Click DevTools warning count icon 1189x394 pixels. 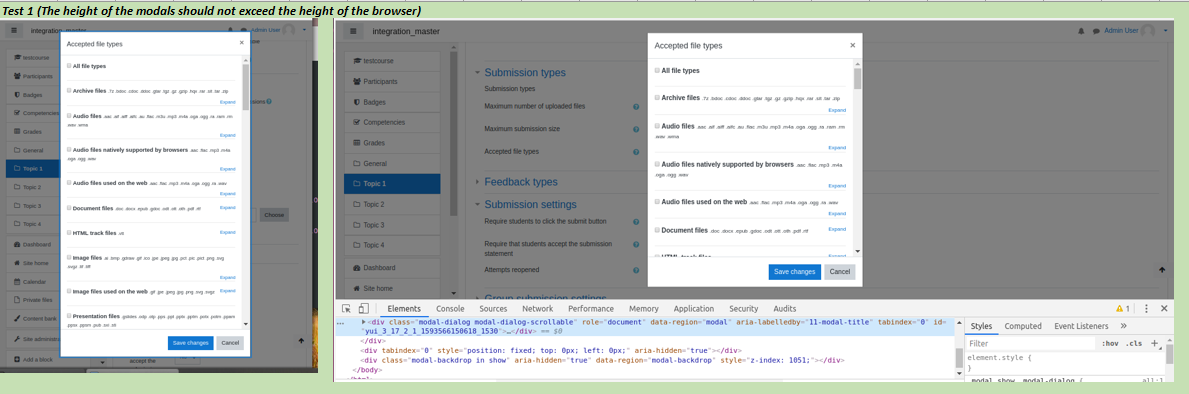(x=1123, y=308)
